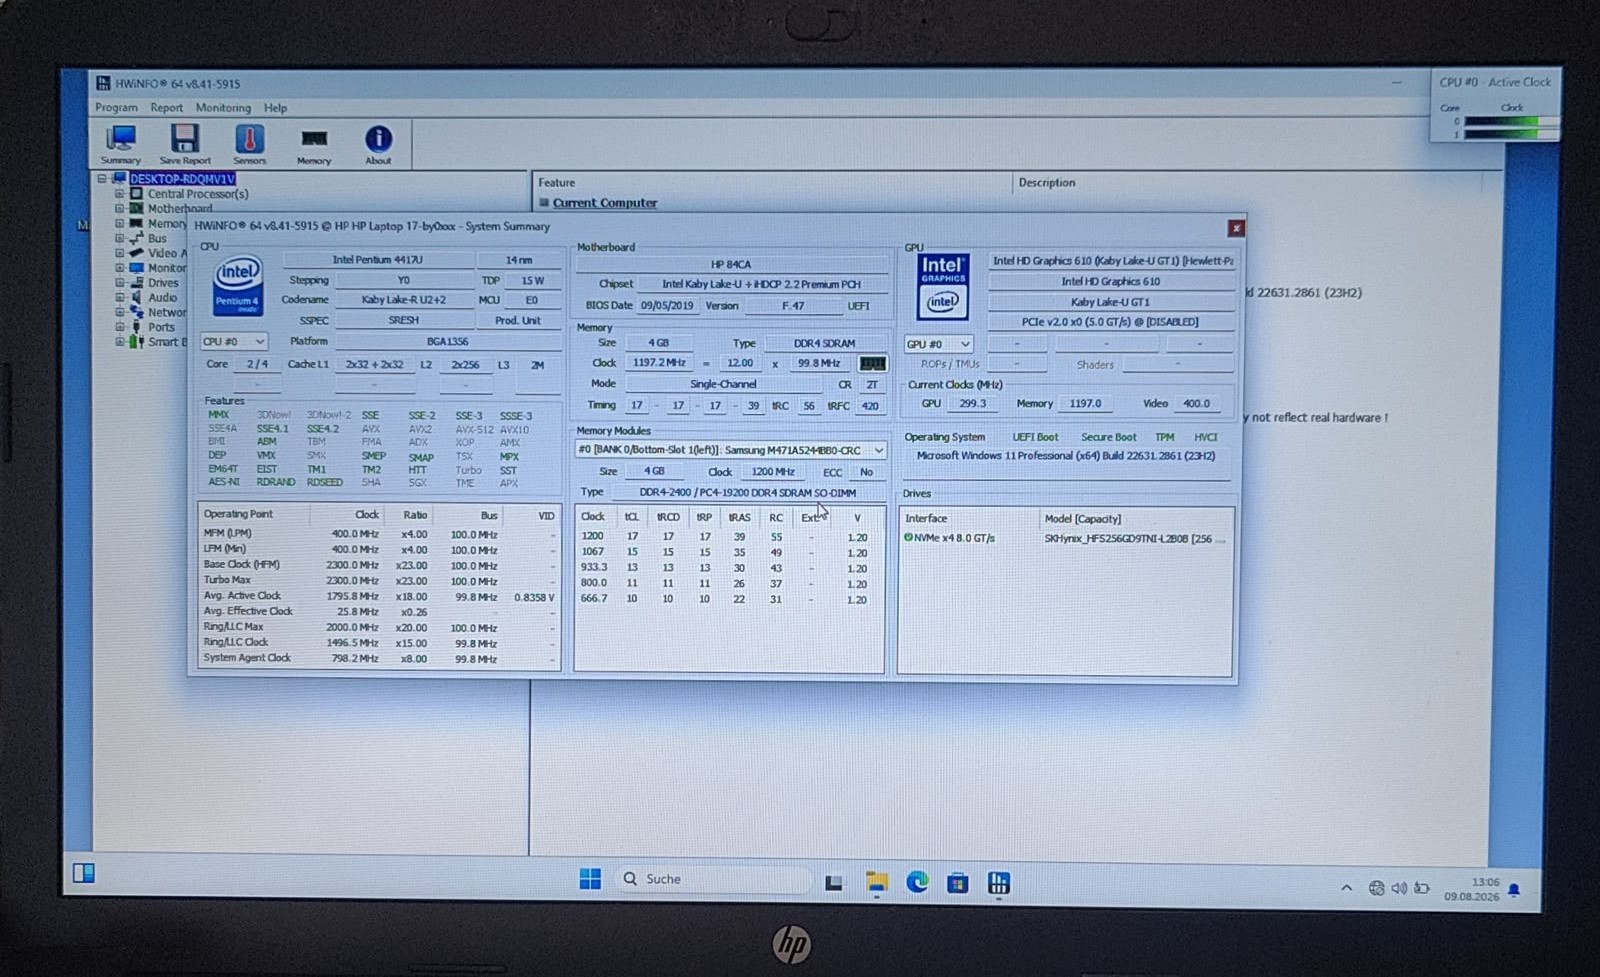
Task: Click the Monitor tree node icon
Action: coord(136,268)
